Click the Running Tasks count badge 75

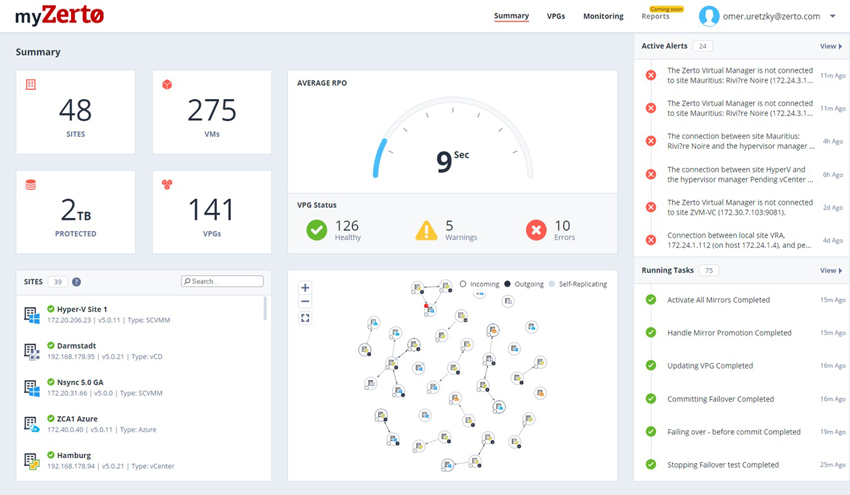[x=709, y=270]
